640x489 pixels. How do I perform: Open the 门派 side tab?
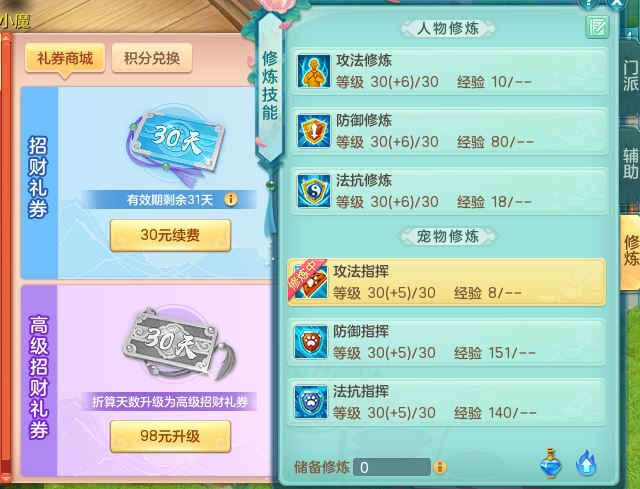tap(630, 77)
